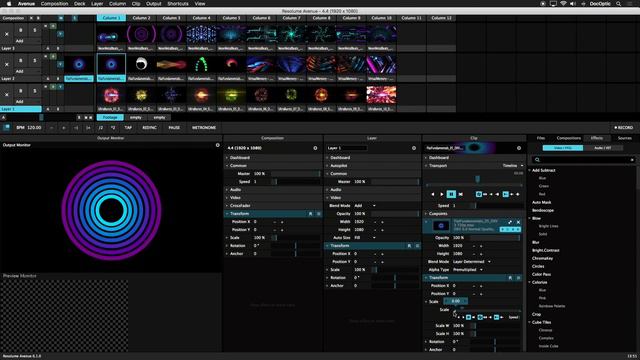Viewport: 640px width, 360px height.
Task: Open clip Blend Mode Layer Determined dropdown
Action: 472,262
